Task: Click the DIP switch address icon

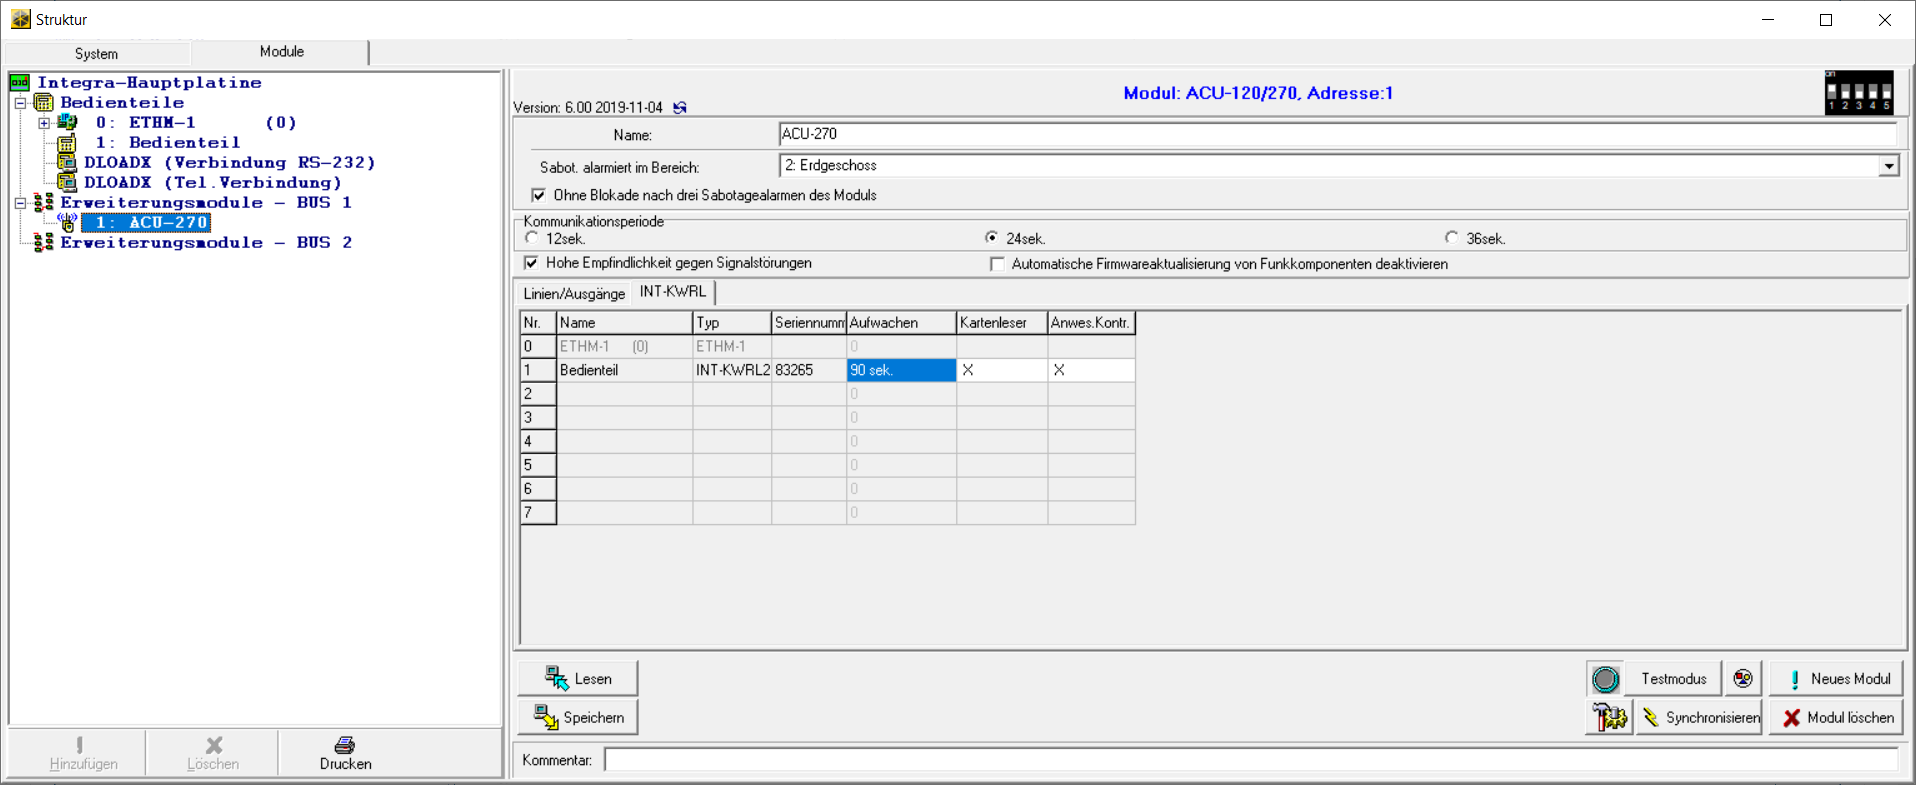Action: point(1858,93)
